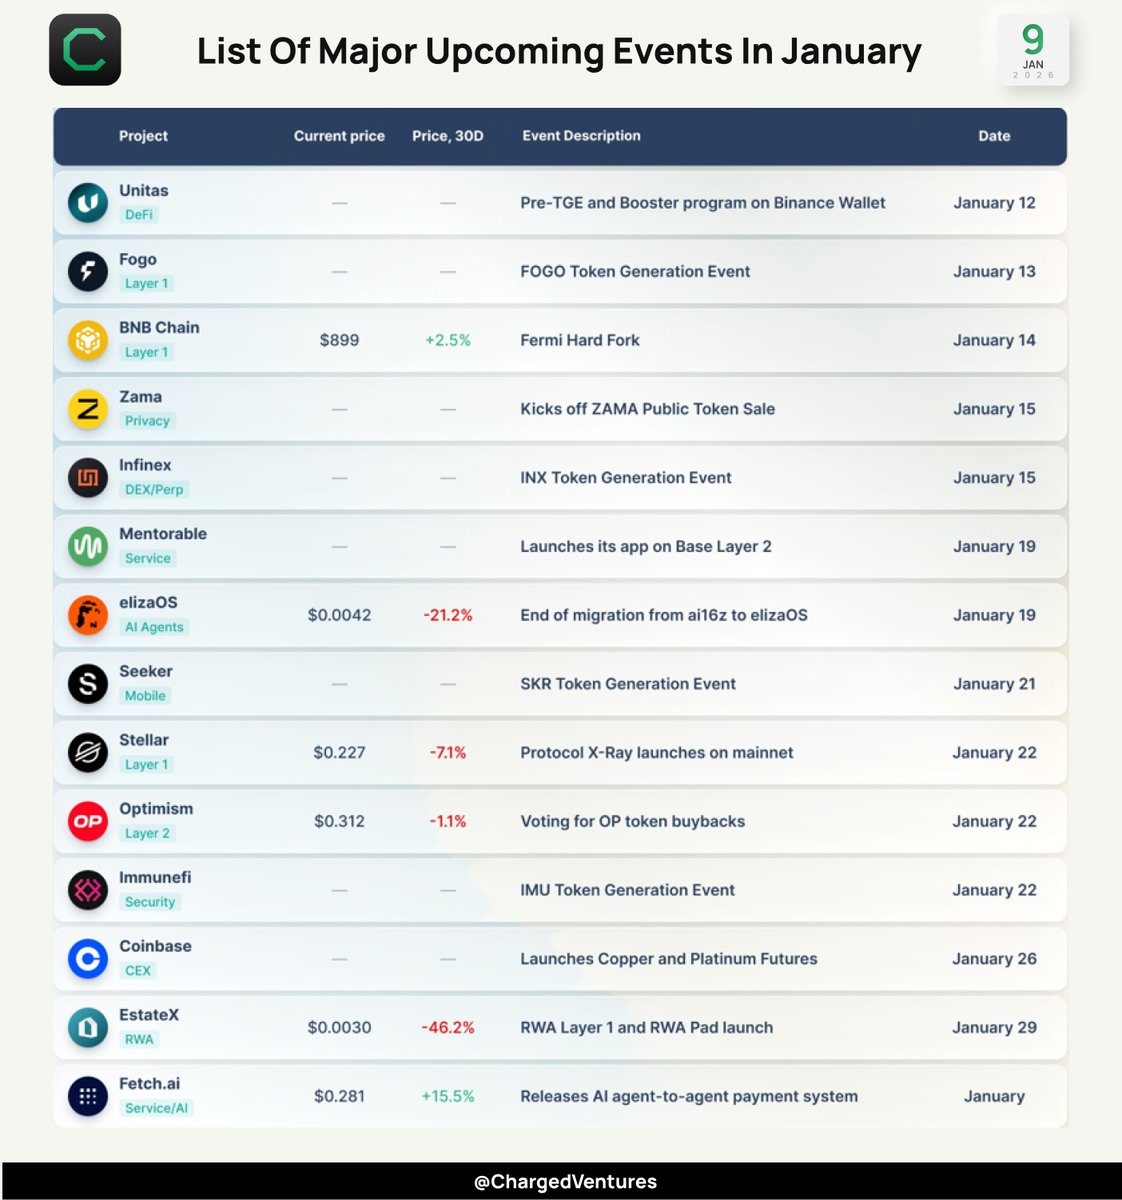Click the RWA tag under EstateX
This screenshot has width=1122, height=1200.
tap(139, 1040)
